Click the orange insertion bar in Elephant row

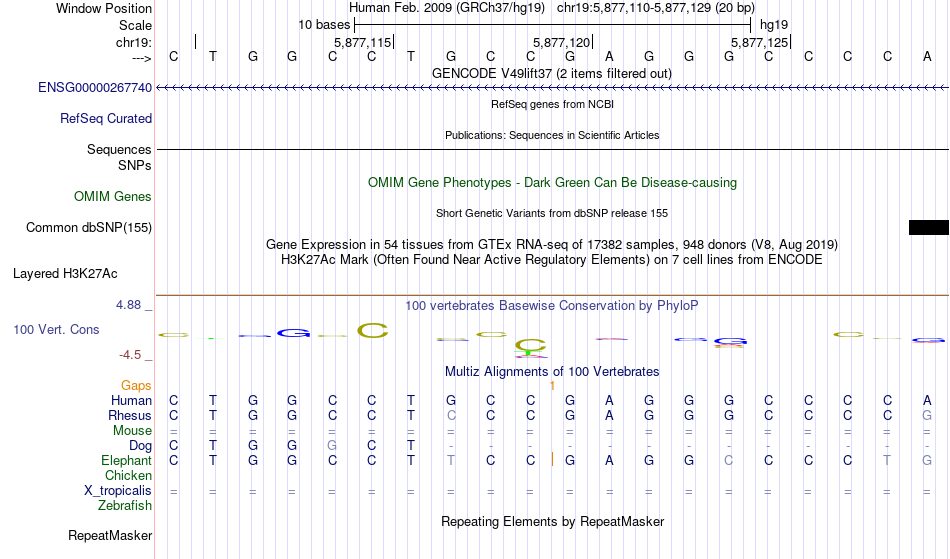point(553,460)
